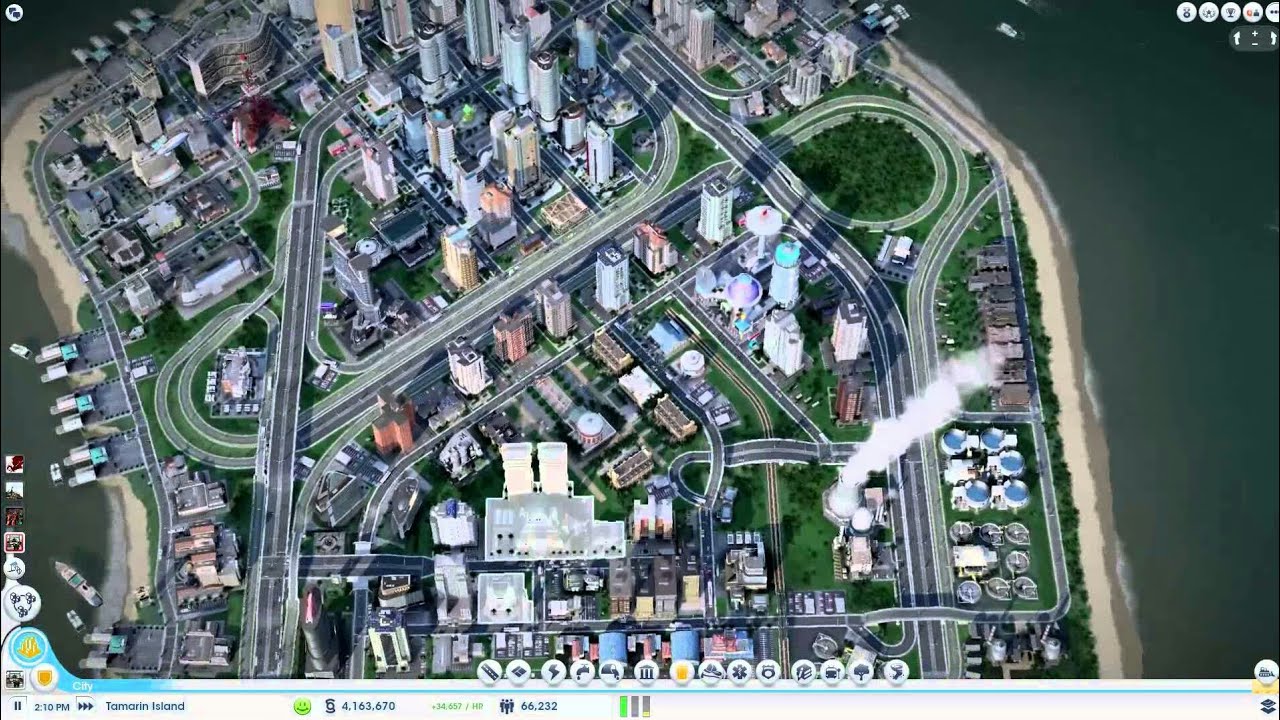Open the Zones menu icon

518,672
